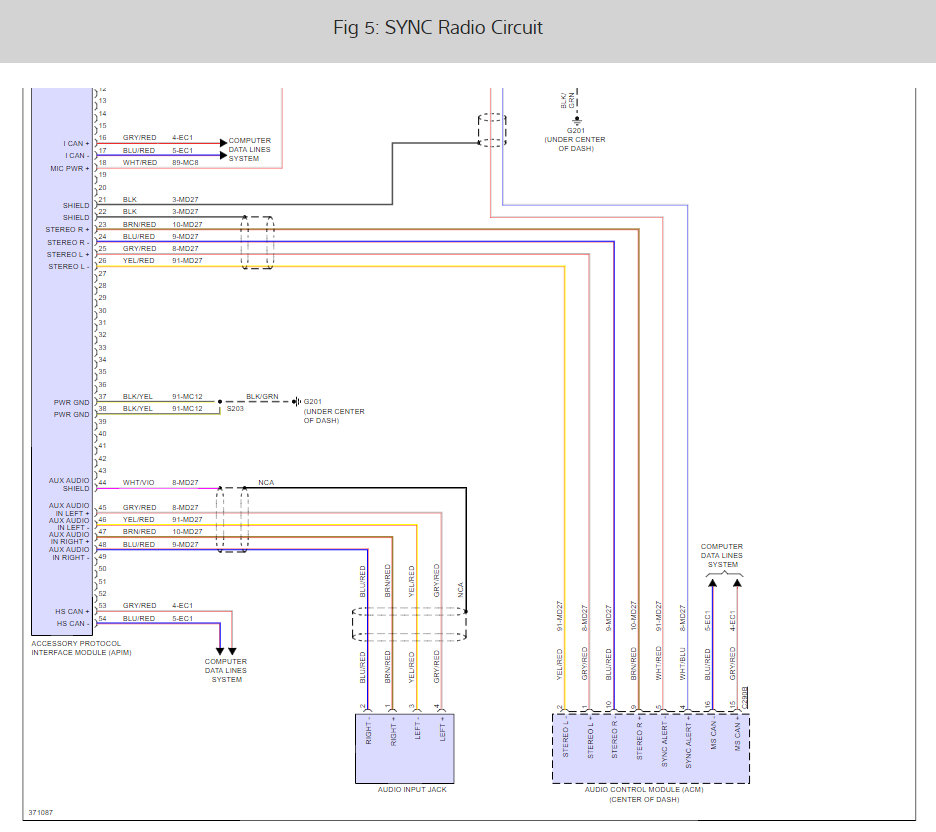Click "STEREO L -" label on the APIM
Viewport: 936px width, 832px height.
[x=69, y=267]
